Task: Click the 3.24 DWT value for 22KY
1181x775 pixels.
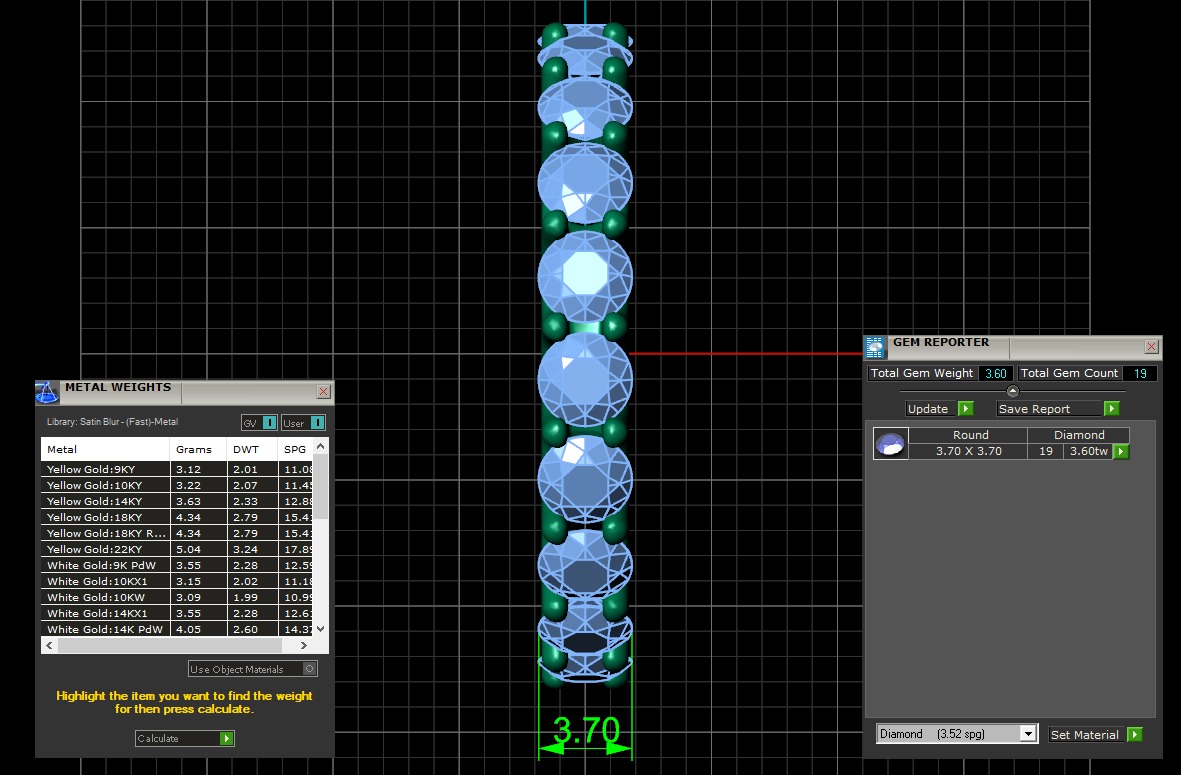Action: pos(246,549)
